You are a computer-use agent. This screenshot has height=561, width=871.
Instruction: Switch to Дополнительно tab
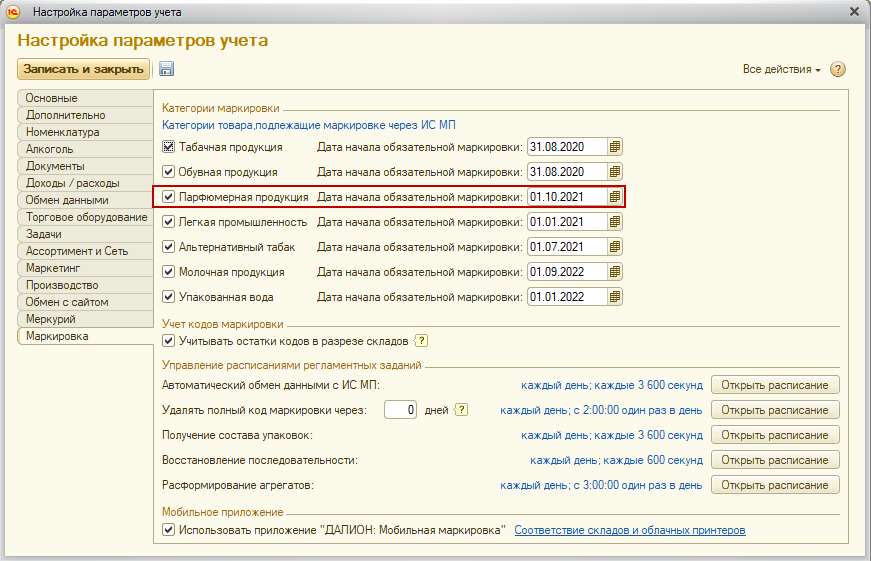86,115
